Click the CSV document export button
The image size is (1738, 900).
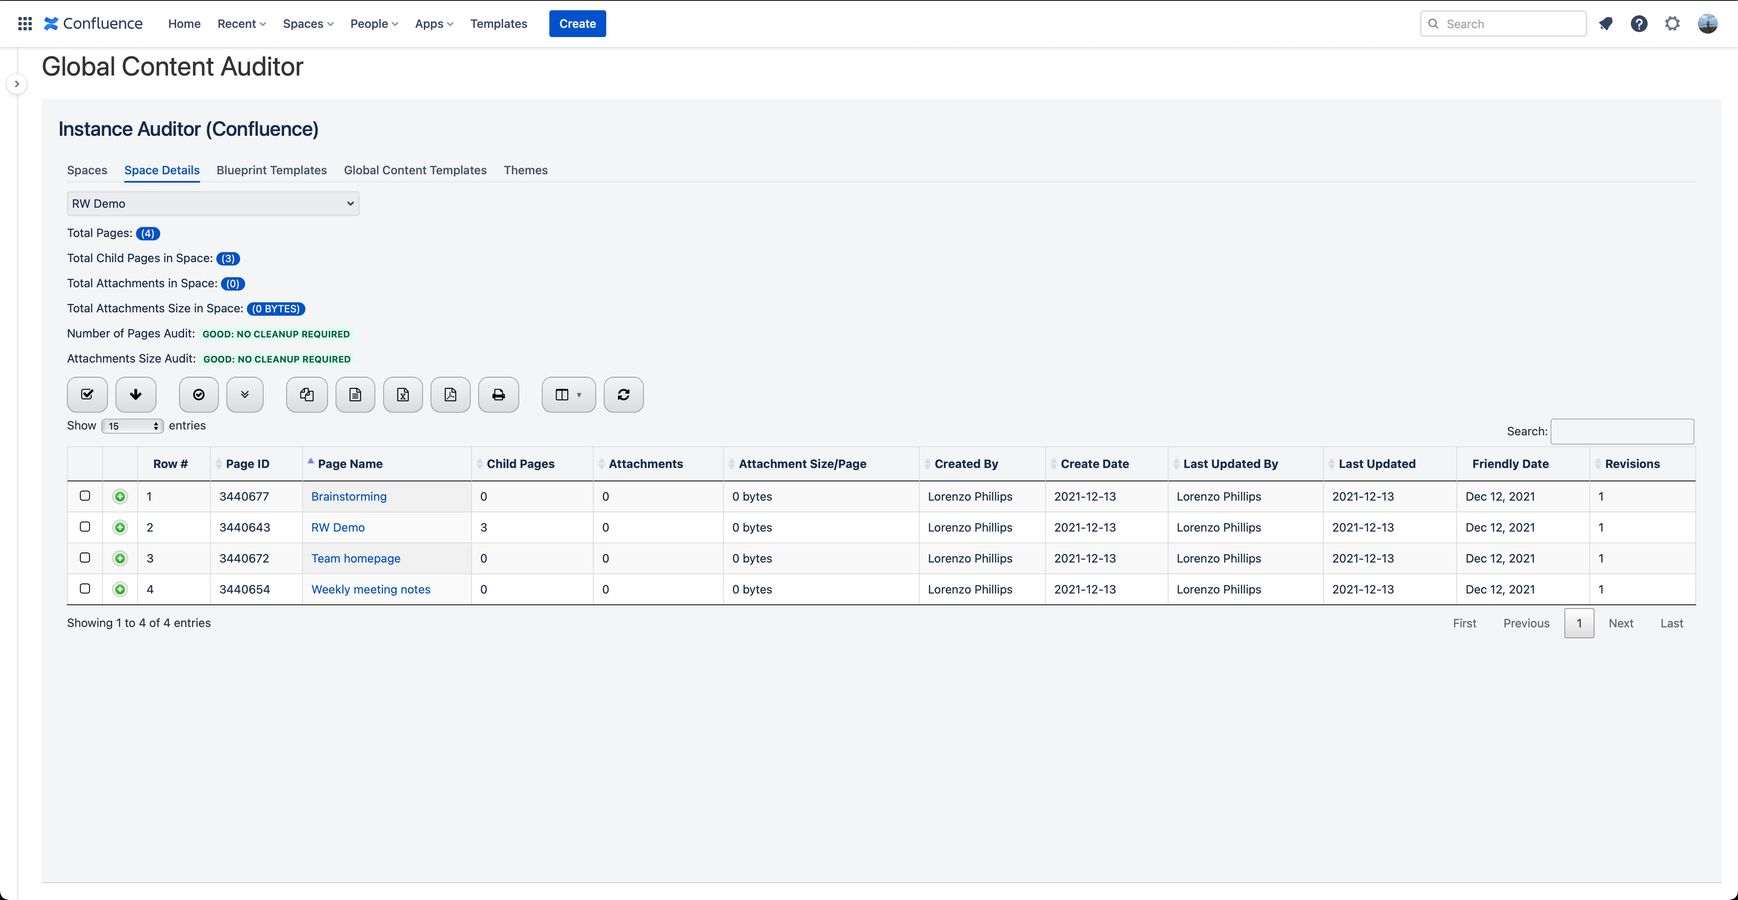[355, 394]
